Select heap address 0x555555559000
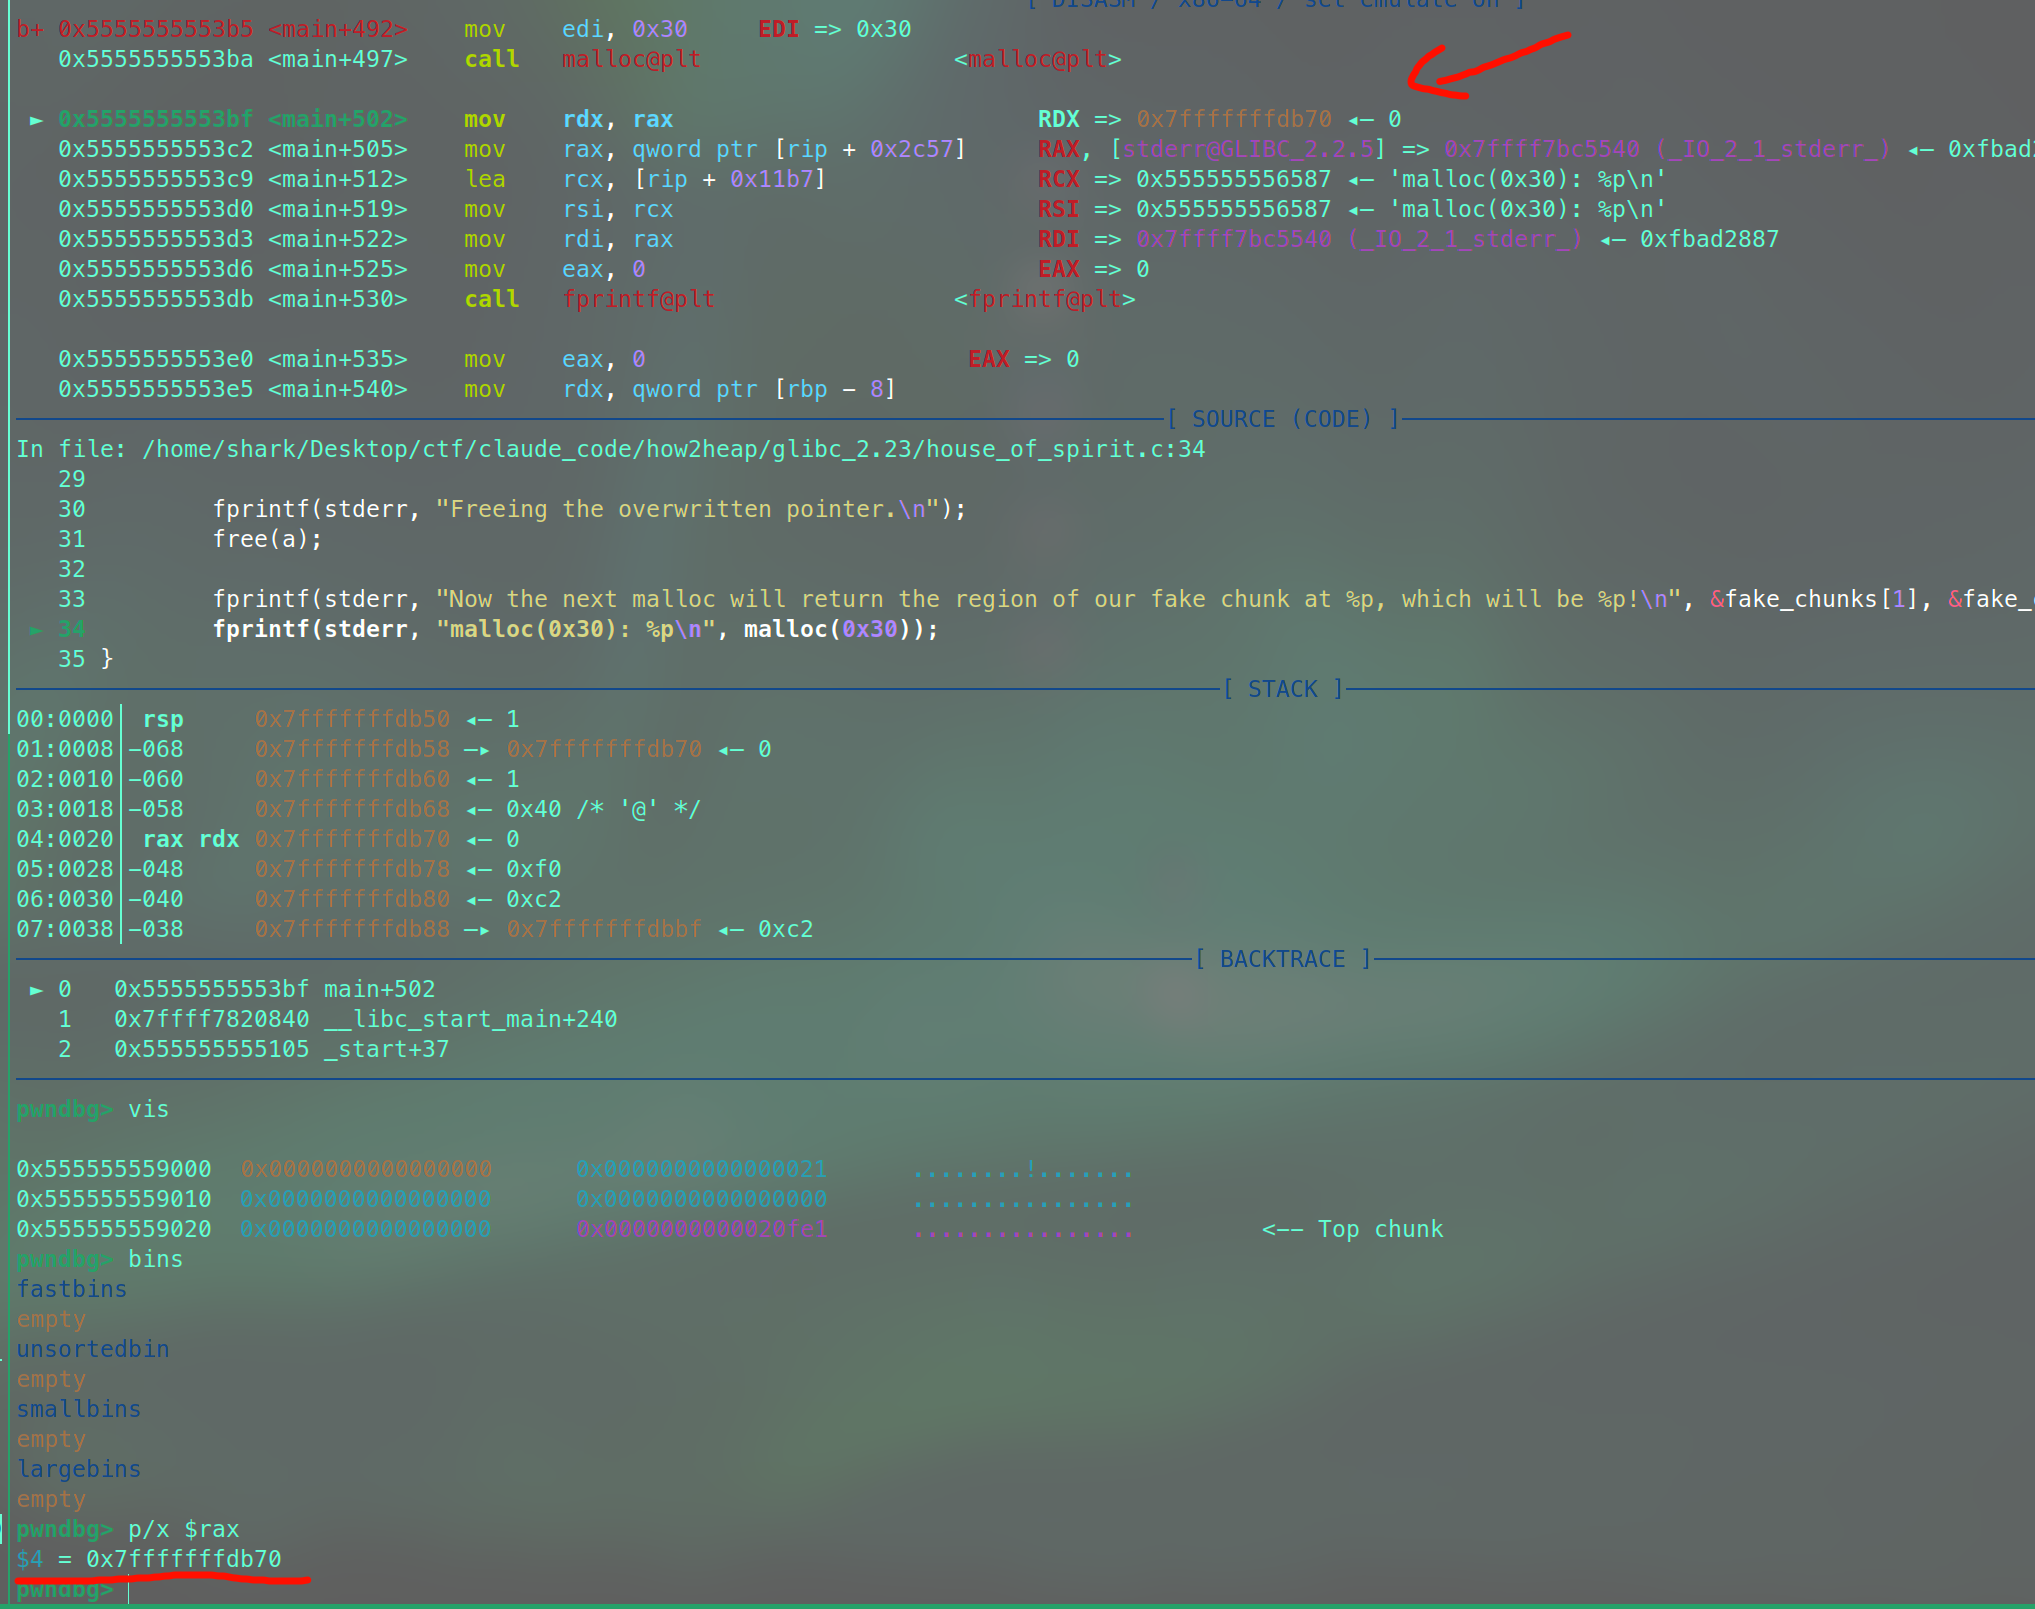The height and width of the screenshot is (1609, 2035). [113, 1169]
